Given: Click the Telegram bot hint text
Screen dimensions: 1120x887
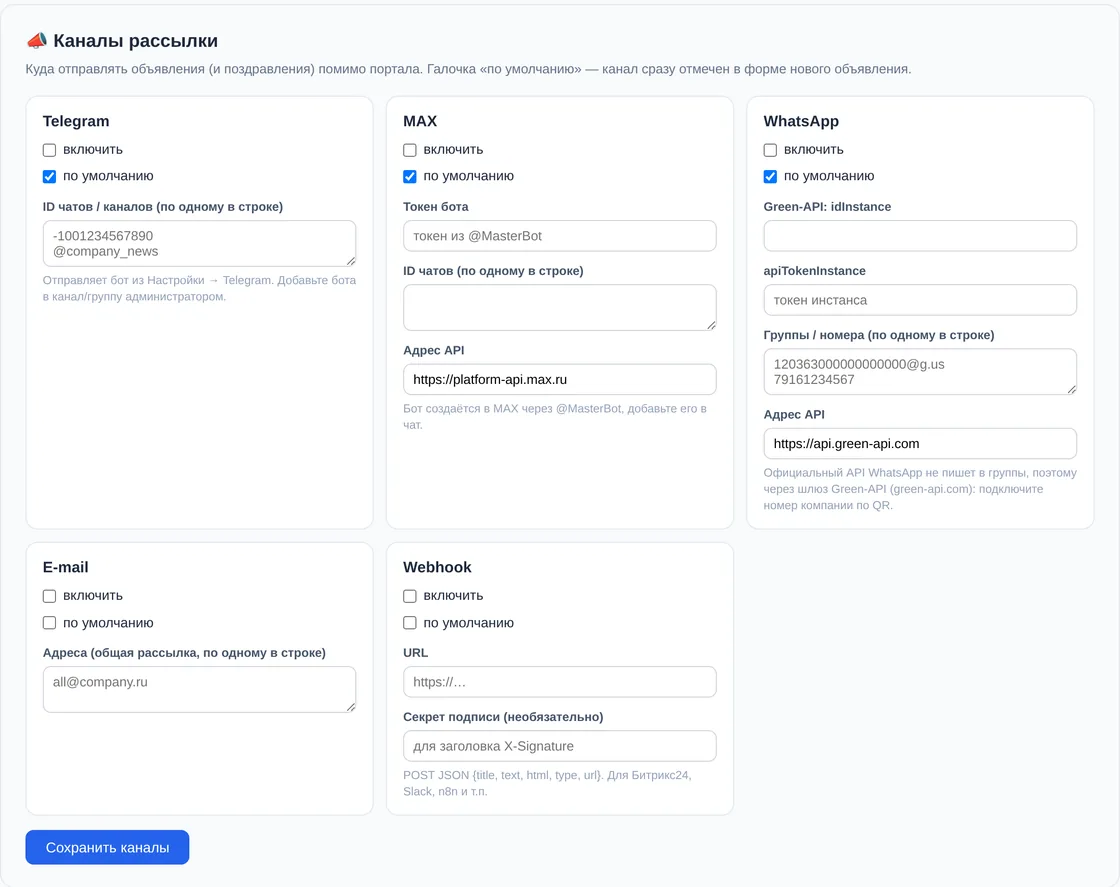Looking at the screenshot, I should click(199, 289).
